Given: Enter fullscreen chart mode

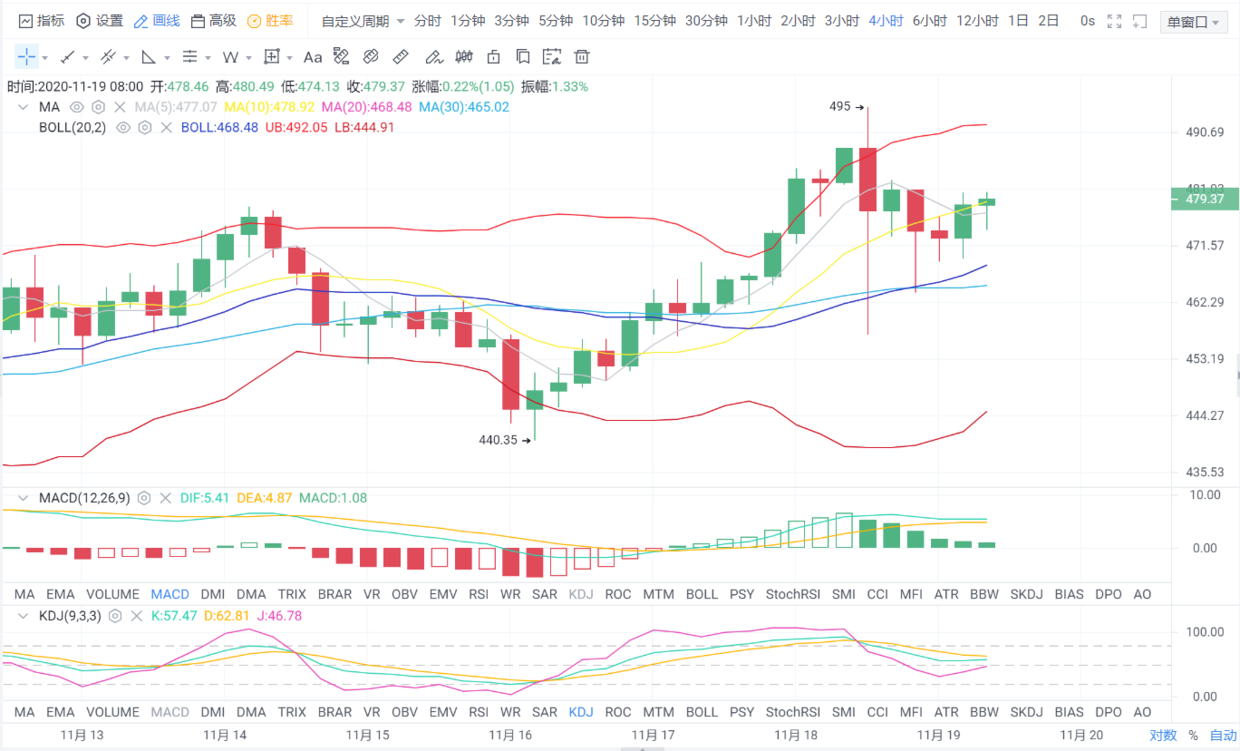Looking at the screenshot, I should pos(1115,21).
